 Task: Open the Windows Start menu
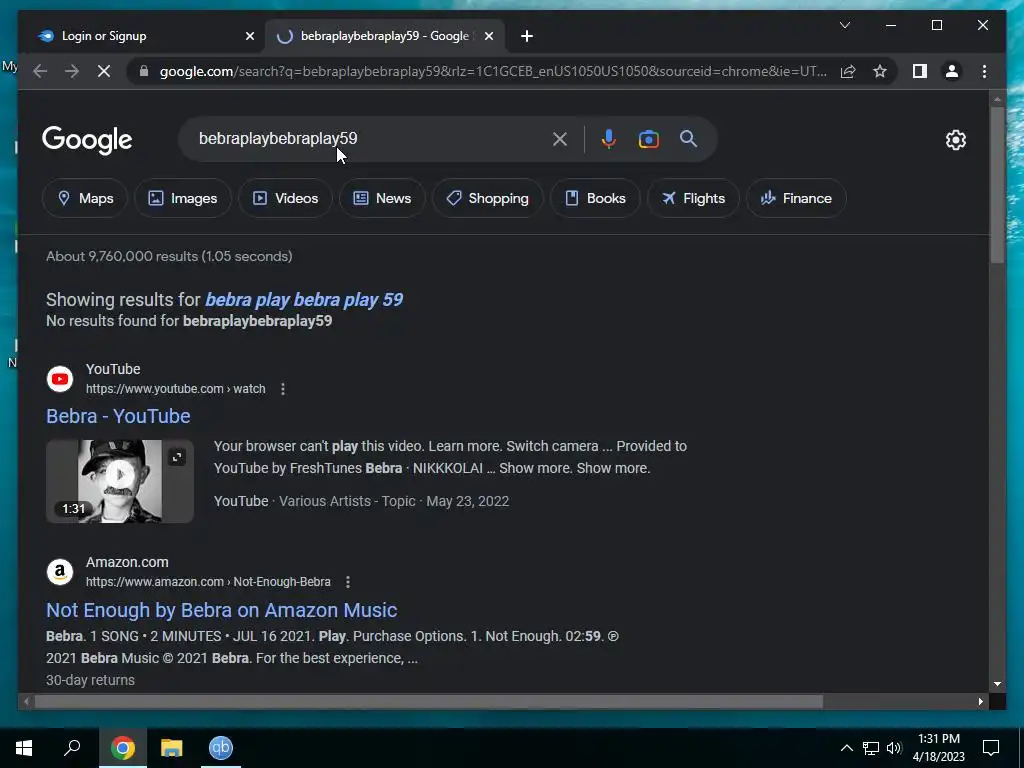tap(24, 748)
